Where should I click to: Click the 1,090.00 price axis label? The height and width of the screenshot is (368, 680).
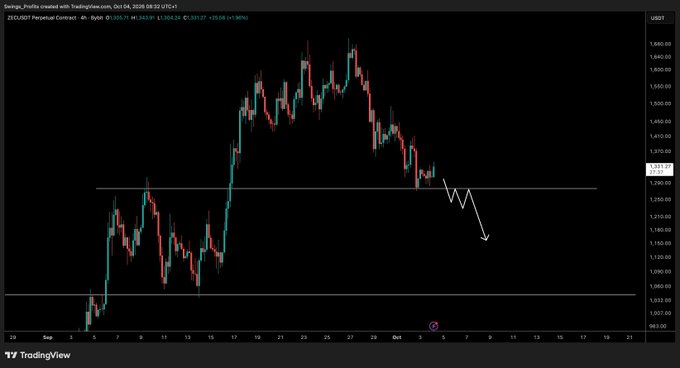tap(660, 272)
